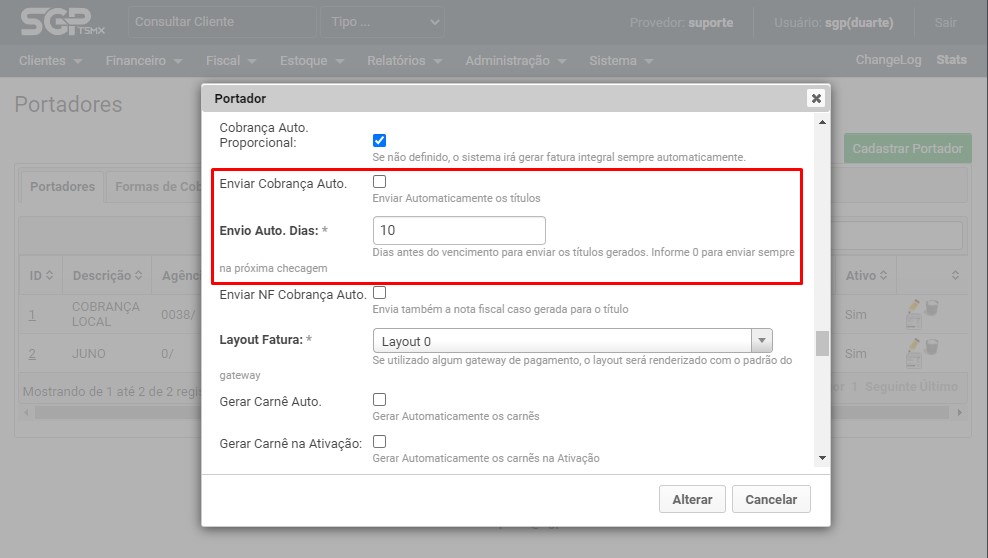Viewport: 988px width, 558px height.
Task: Click the dialog scrollbar up arrow
Action: pos(822,123)
